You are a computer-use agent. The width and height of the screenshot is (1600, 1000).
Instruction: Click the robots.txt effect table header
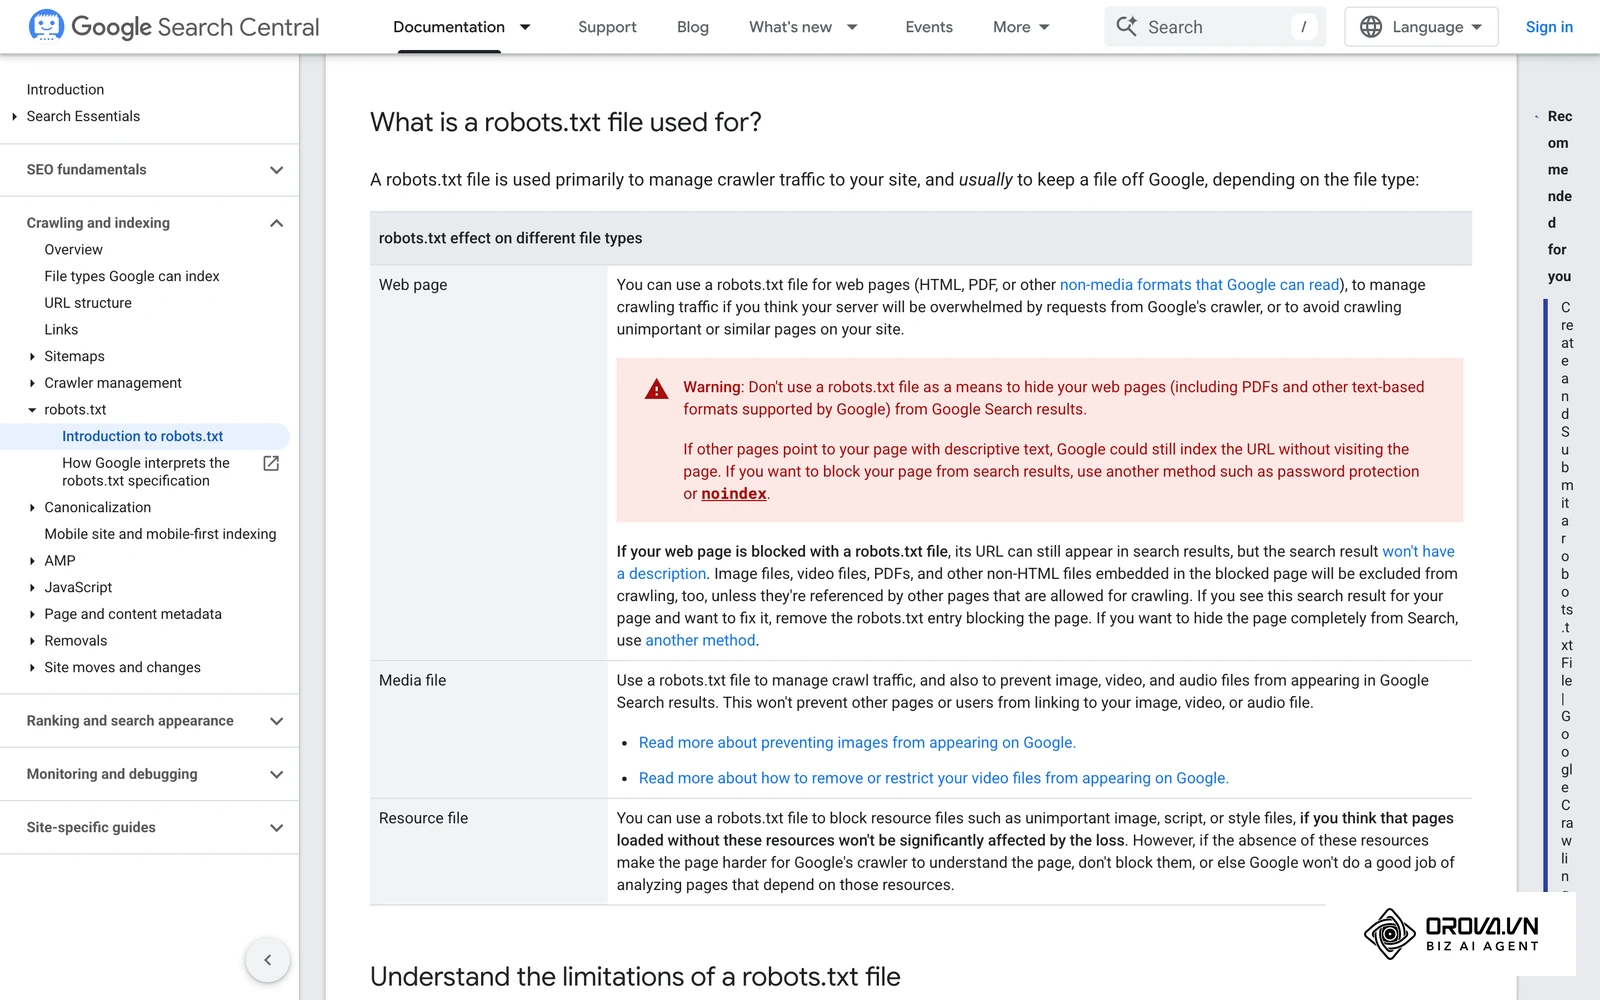tap(921, 238)
